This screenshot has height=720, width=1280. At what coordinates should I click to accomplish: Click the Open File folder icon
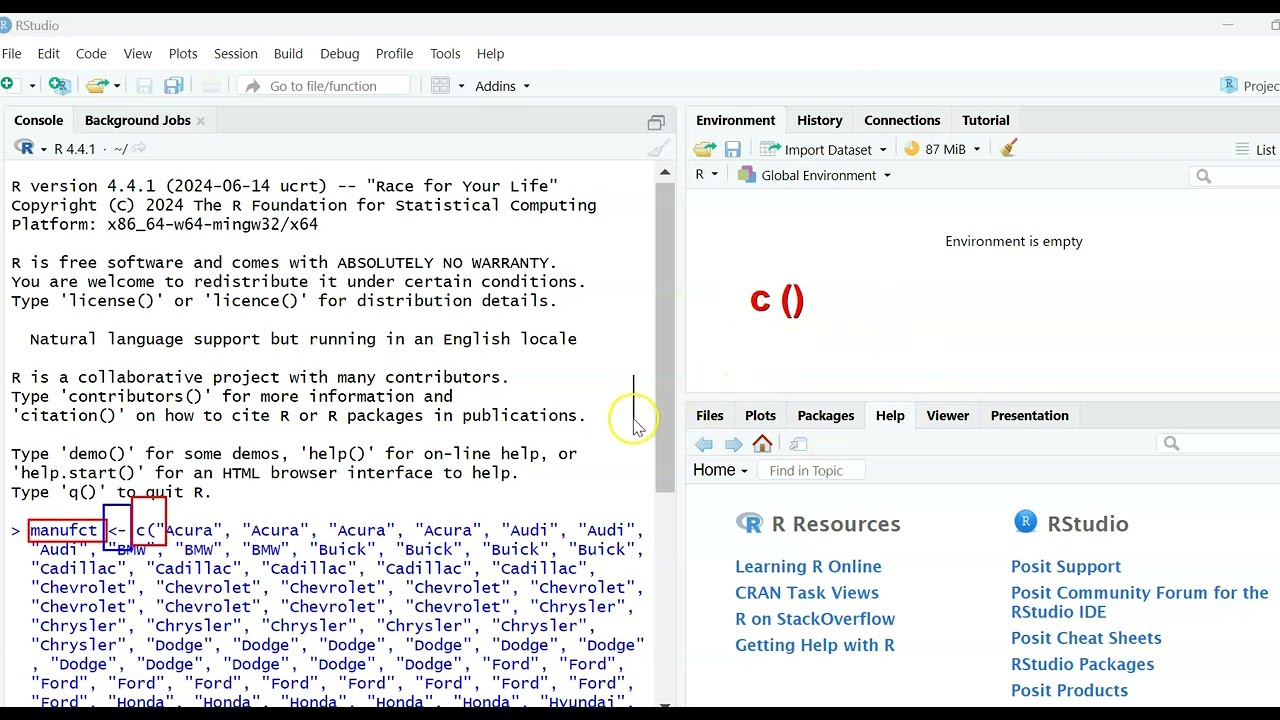(x=97, y=86)
